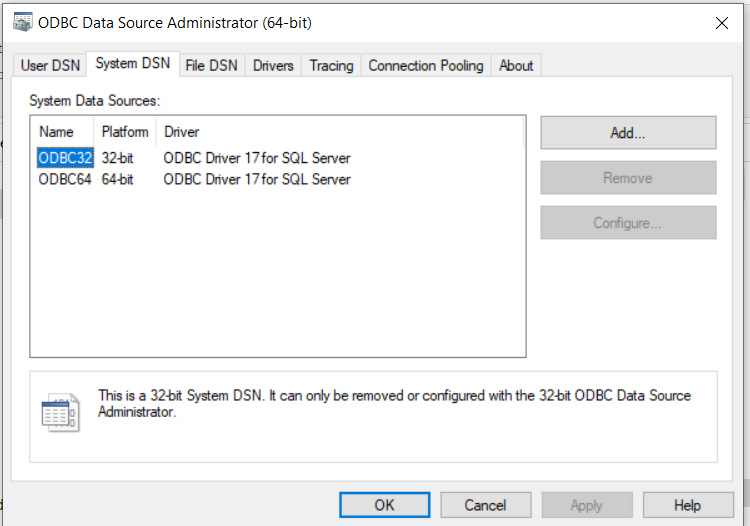Click the ODBC Administrator title bar icon
Image resolution: width=750 pixels, height=526 pixels.
(x=22, y=22)
